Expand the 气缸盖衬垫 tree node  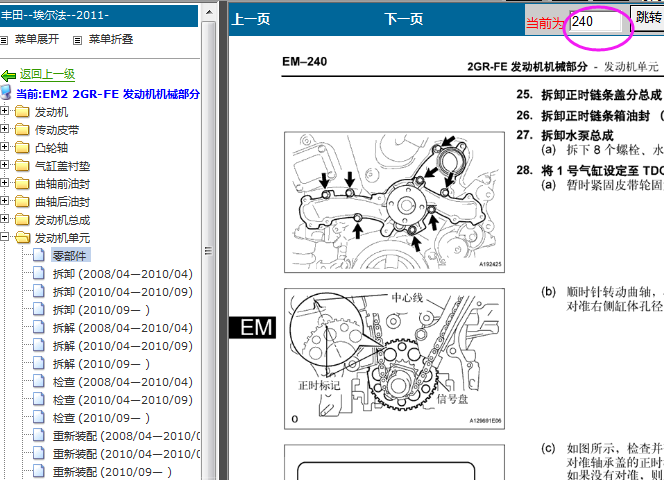(x=4, y=164)
